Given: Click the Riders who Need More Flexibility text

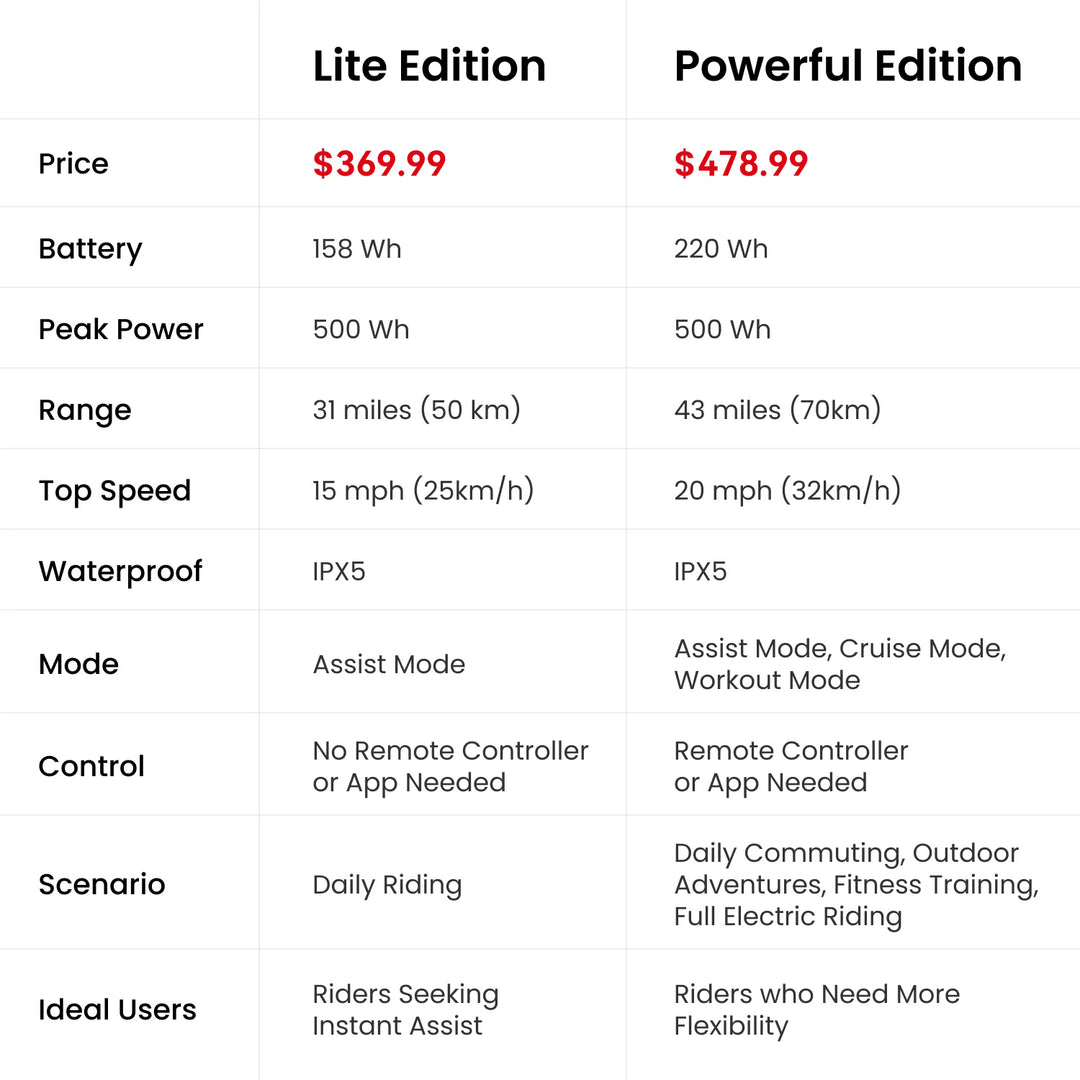Looking at the screenshot, I should 816,1010.
